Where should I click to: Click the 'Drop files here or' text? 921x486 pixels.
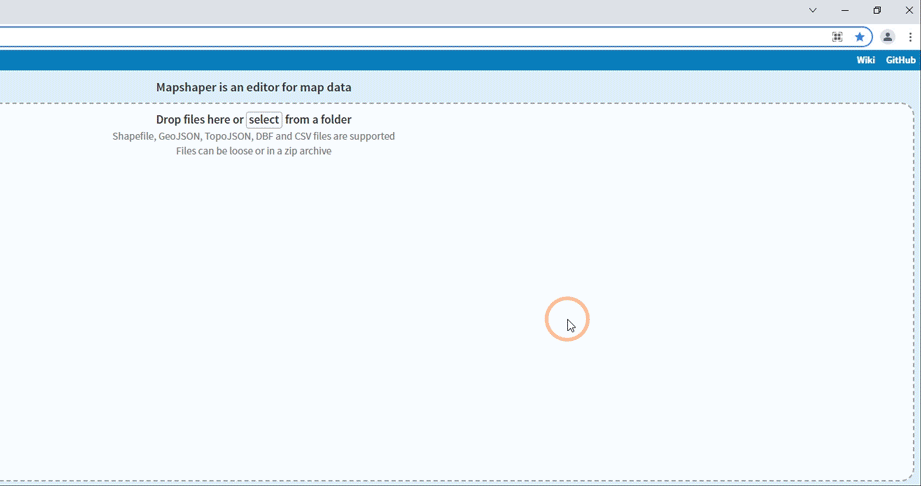tap(200, 119)
